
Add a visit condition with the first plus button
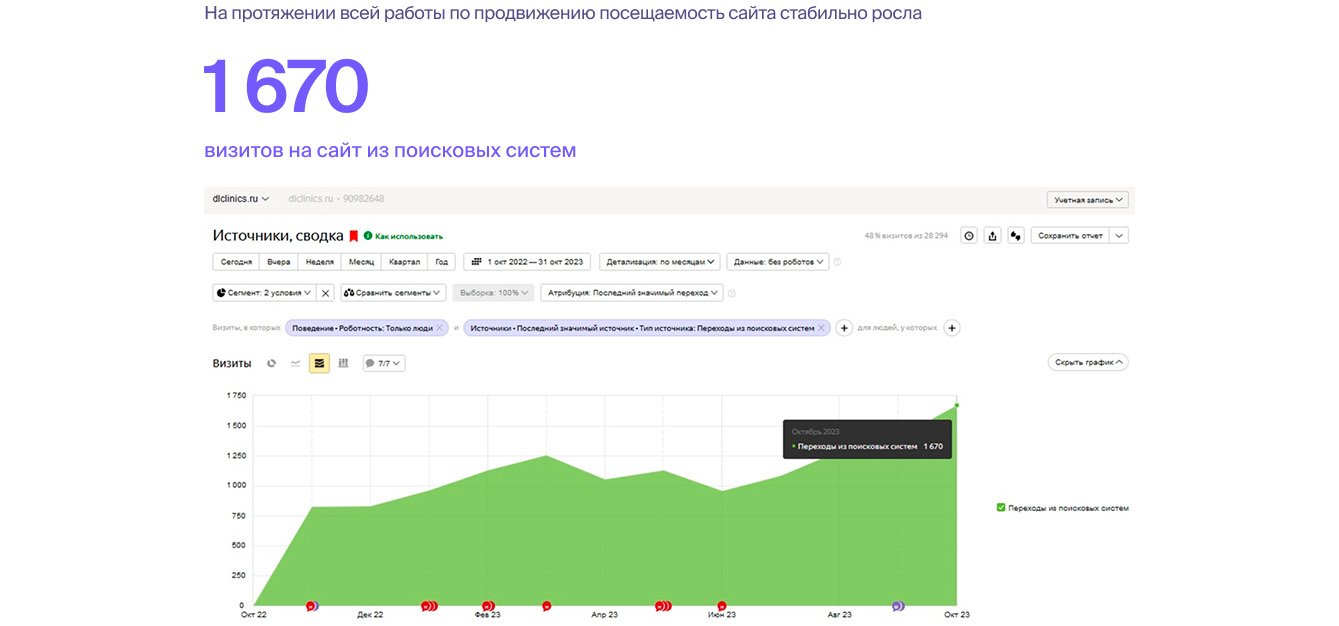pyautogui.click(x=843, y=328)
